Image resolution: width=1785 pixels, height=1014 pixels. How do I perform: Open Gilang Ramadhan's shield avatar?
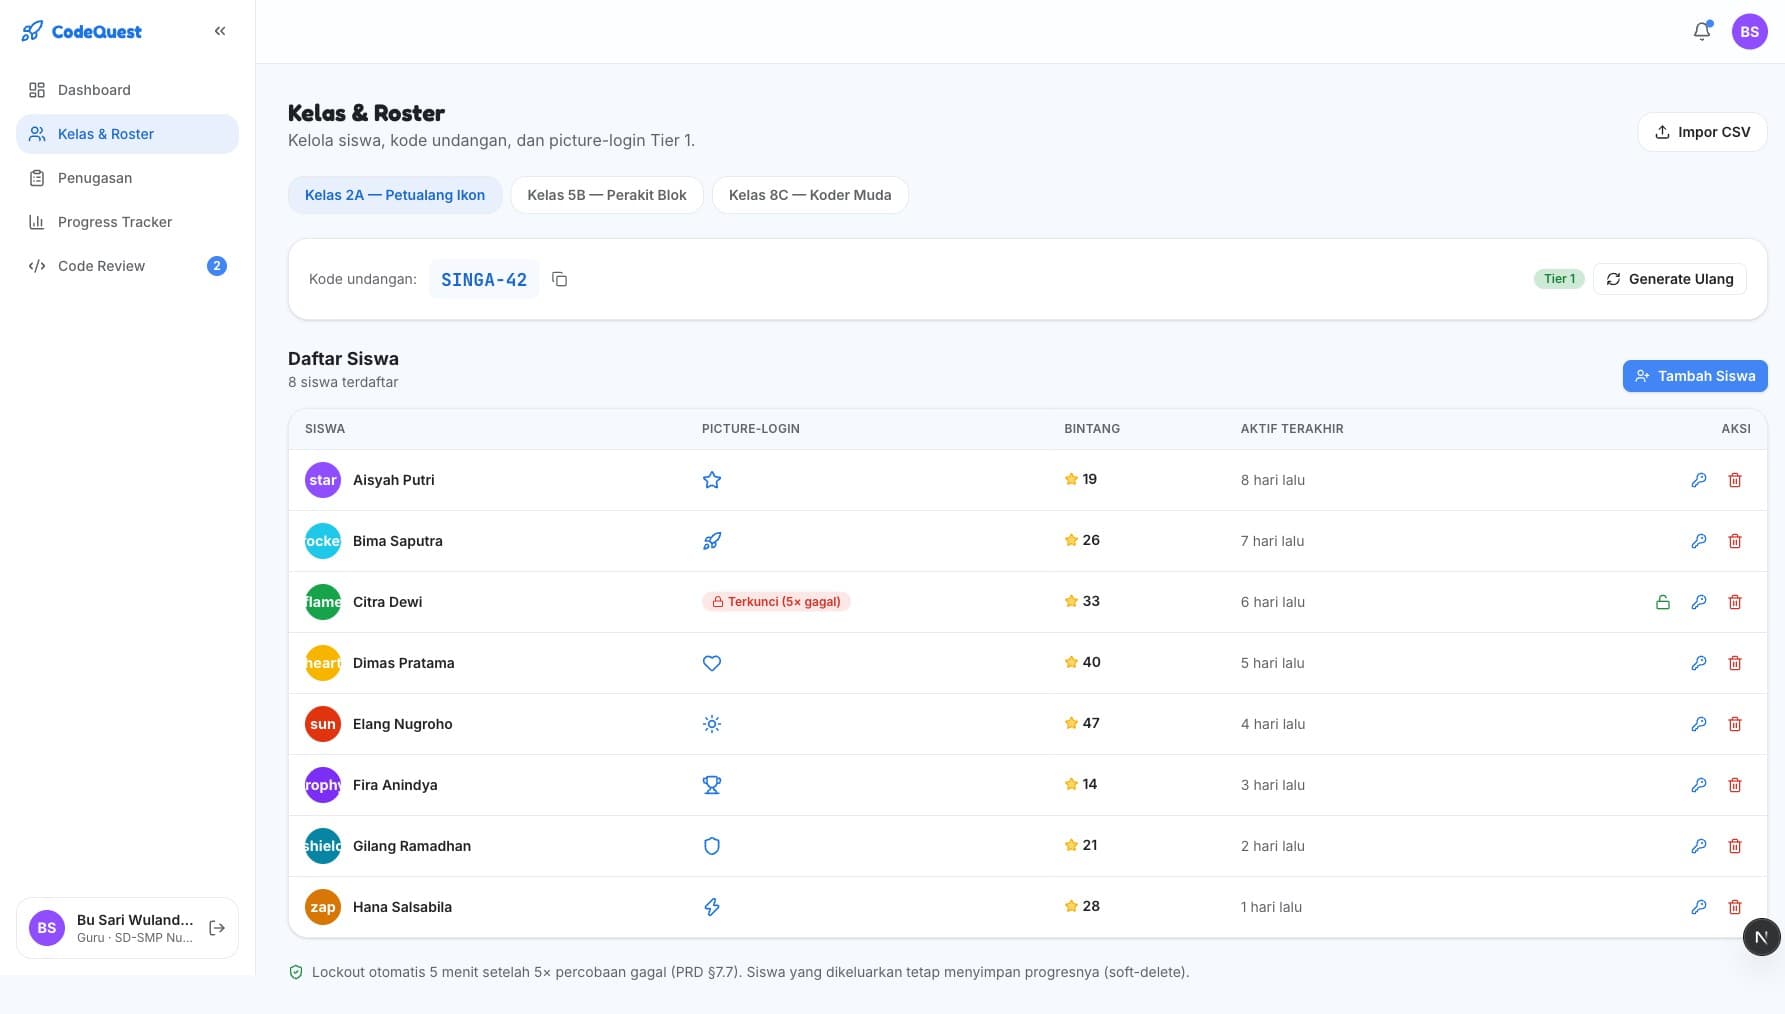[x=323, y=846]
